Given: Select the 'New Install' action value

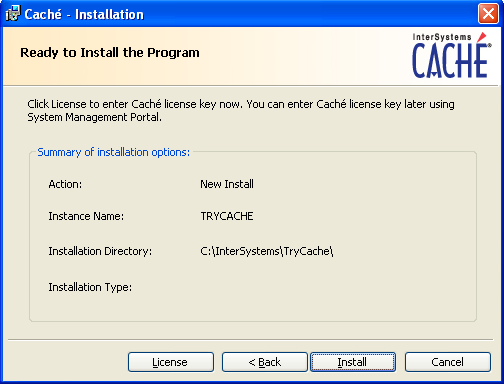Looking at the screenshot, I should pos(227,184).
